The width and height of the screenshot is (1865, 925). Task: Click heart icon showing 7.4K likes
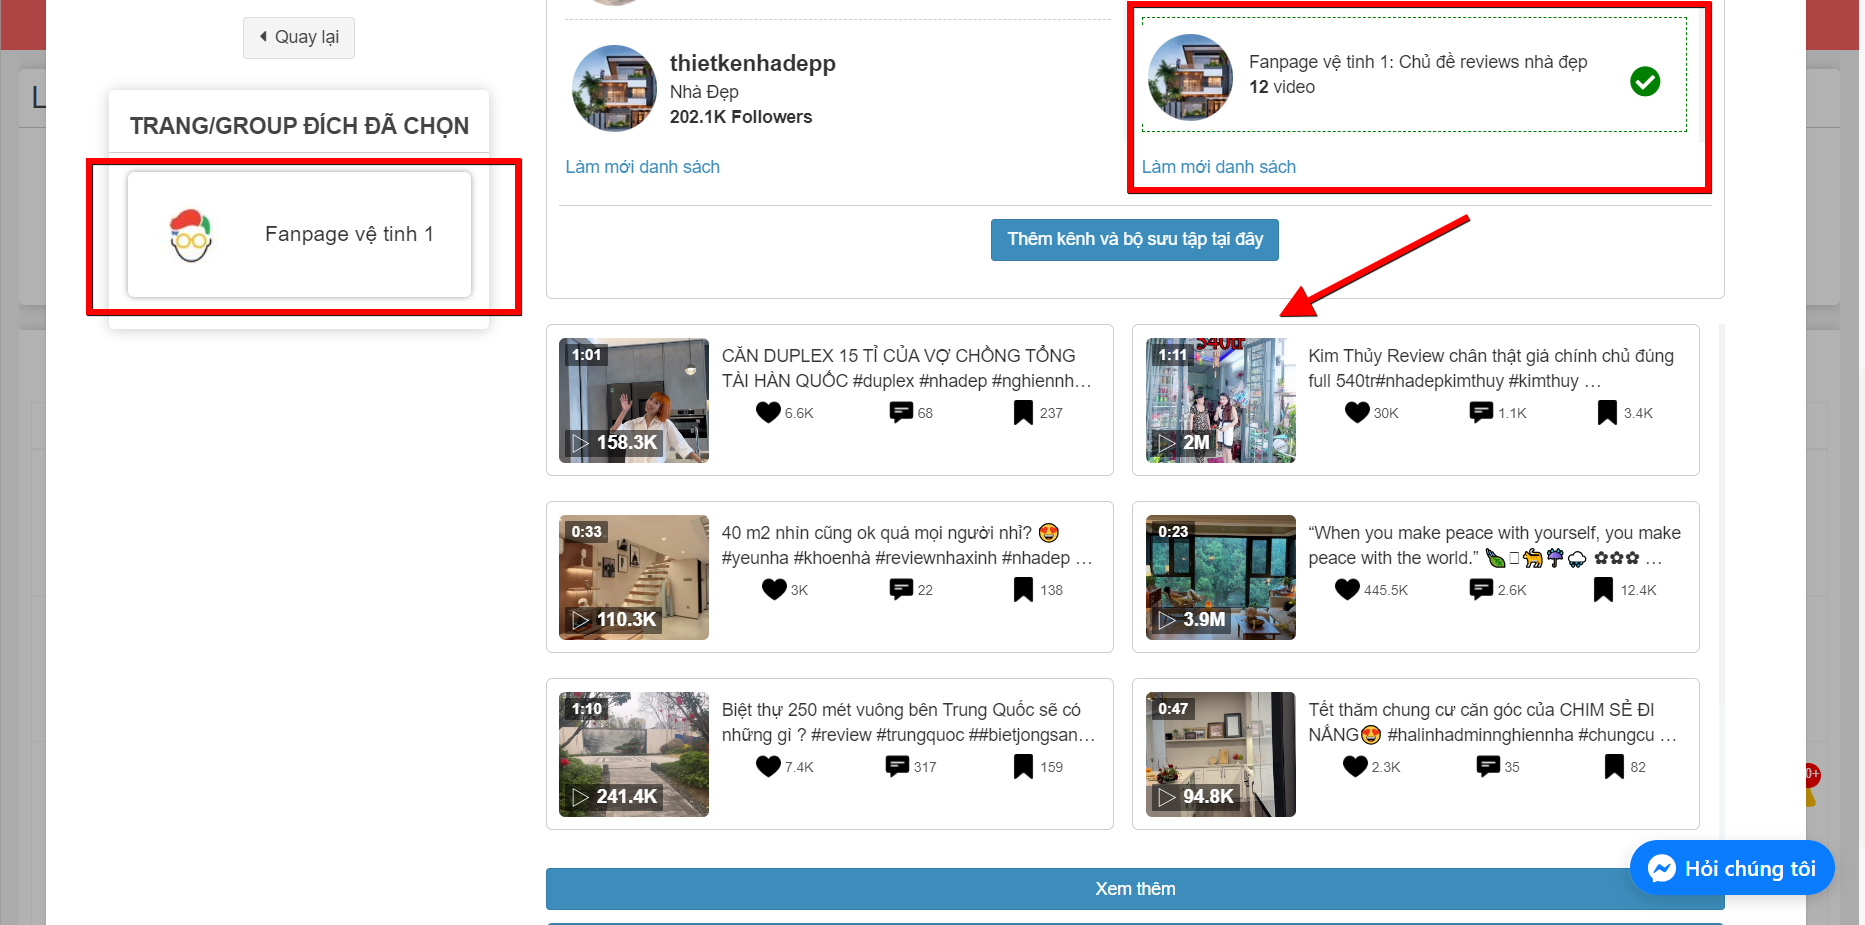coord(768,766)
